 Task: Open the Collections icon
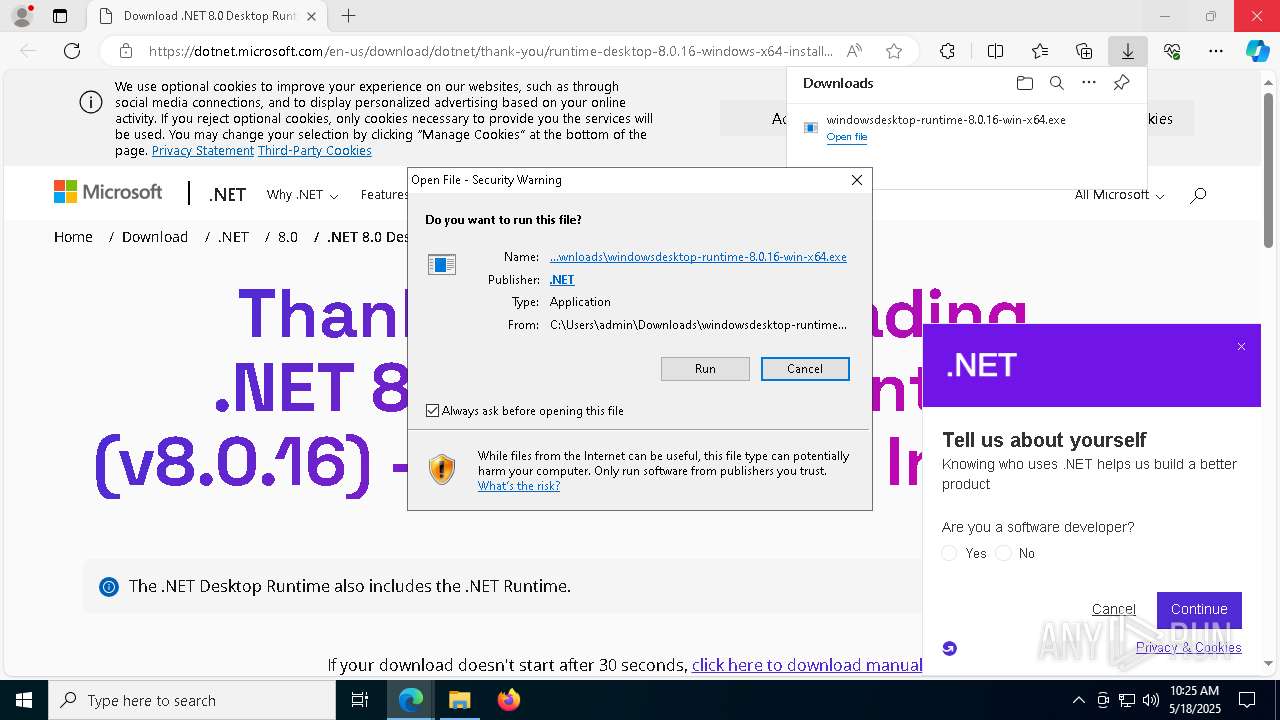pos(1084,51)
